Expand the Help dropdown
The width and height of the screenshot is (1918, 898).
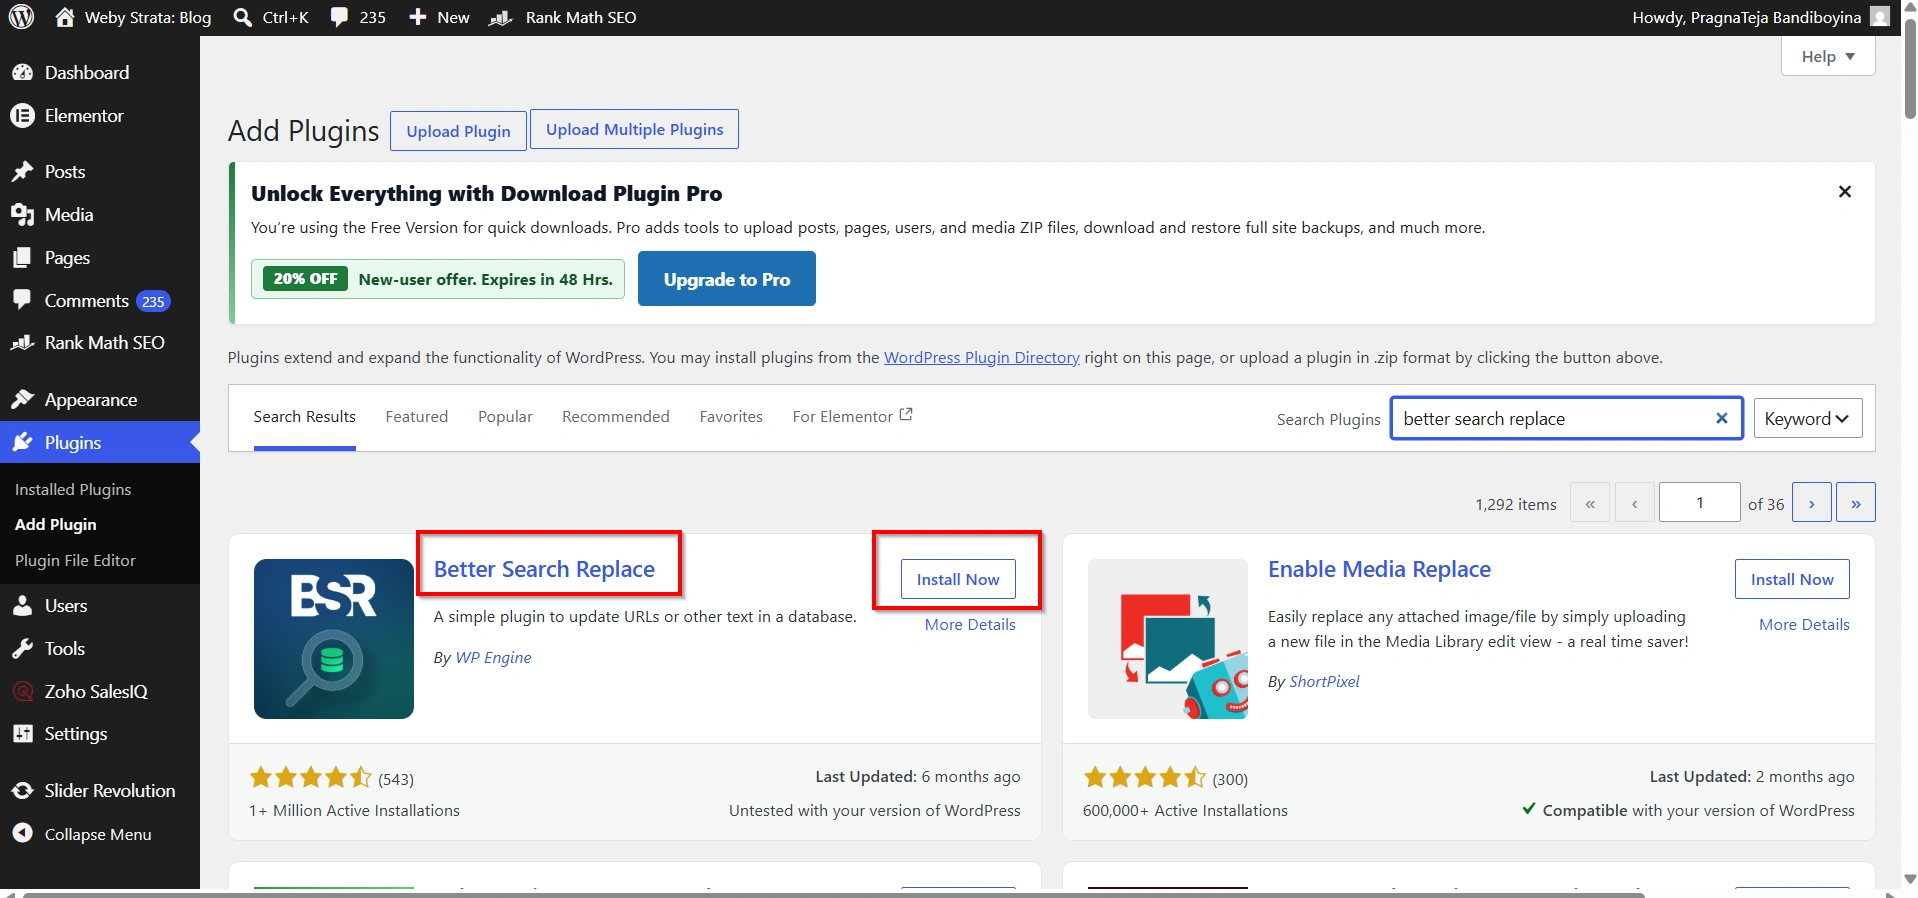[x=1828, y=56]
